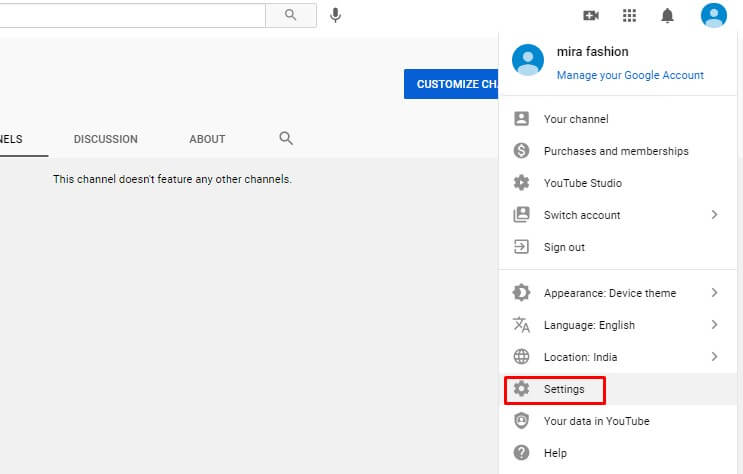The image size is (743, 474).
Task: Click the Your data shield icon
Action: 521,420
